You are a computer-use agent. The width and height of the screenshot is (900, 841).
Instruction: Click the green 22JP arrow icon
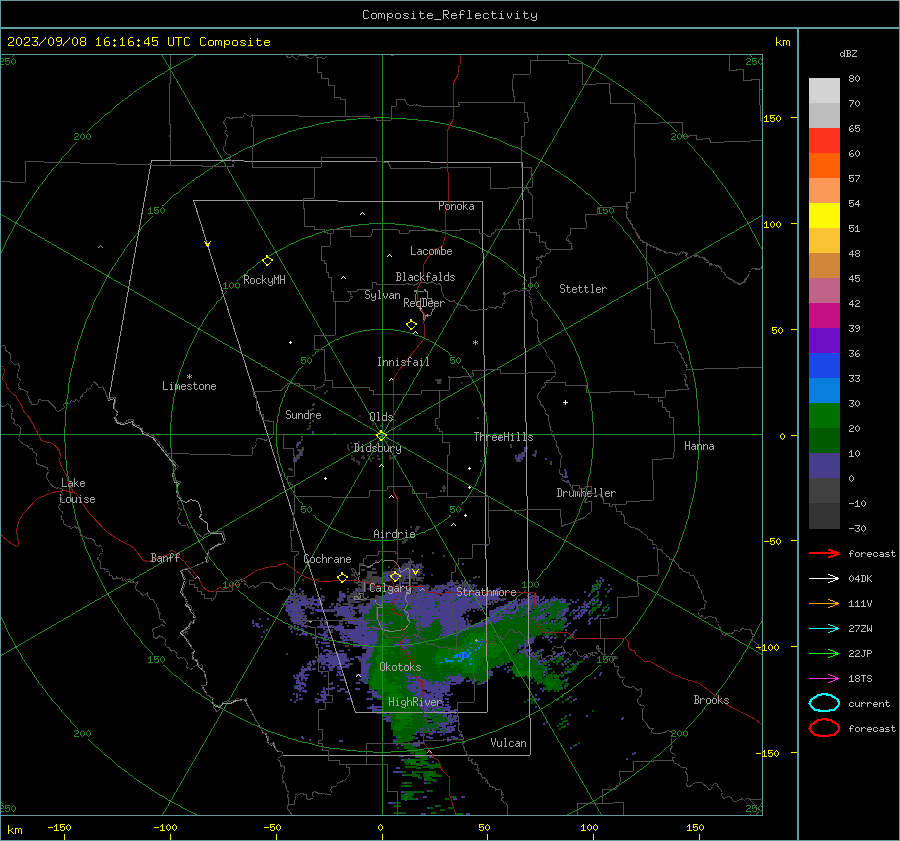(824, 653)
